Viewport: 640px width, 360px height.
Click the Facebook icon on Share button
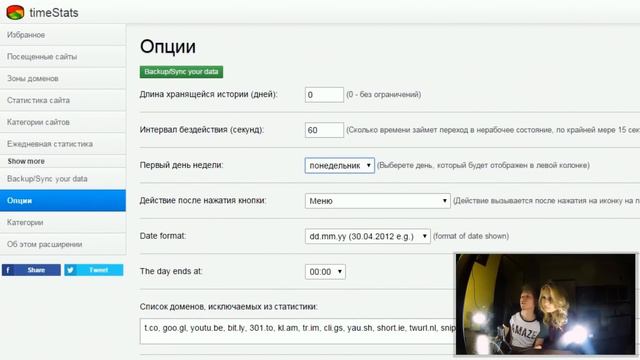[x=8, y=270]
